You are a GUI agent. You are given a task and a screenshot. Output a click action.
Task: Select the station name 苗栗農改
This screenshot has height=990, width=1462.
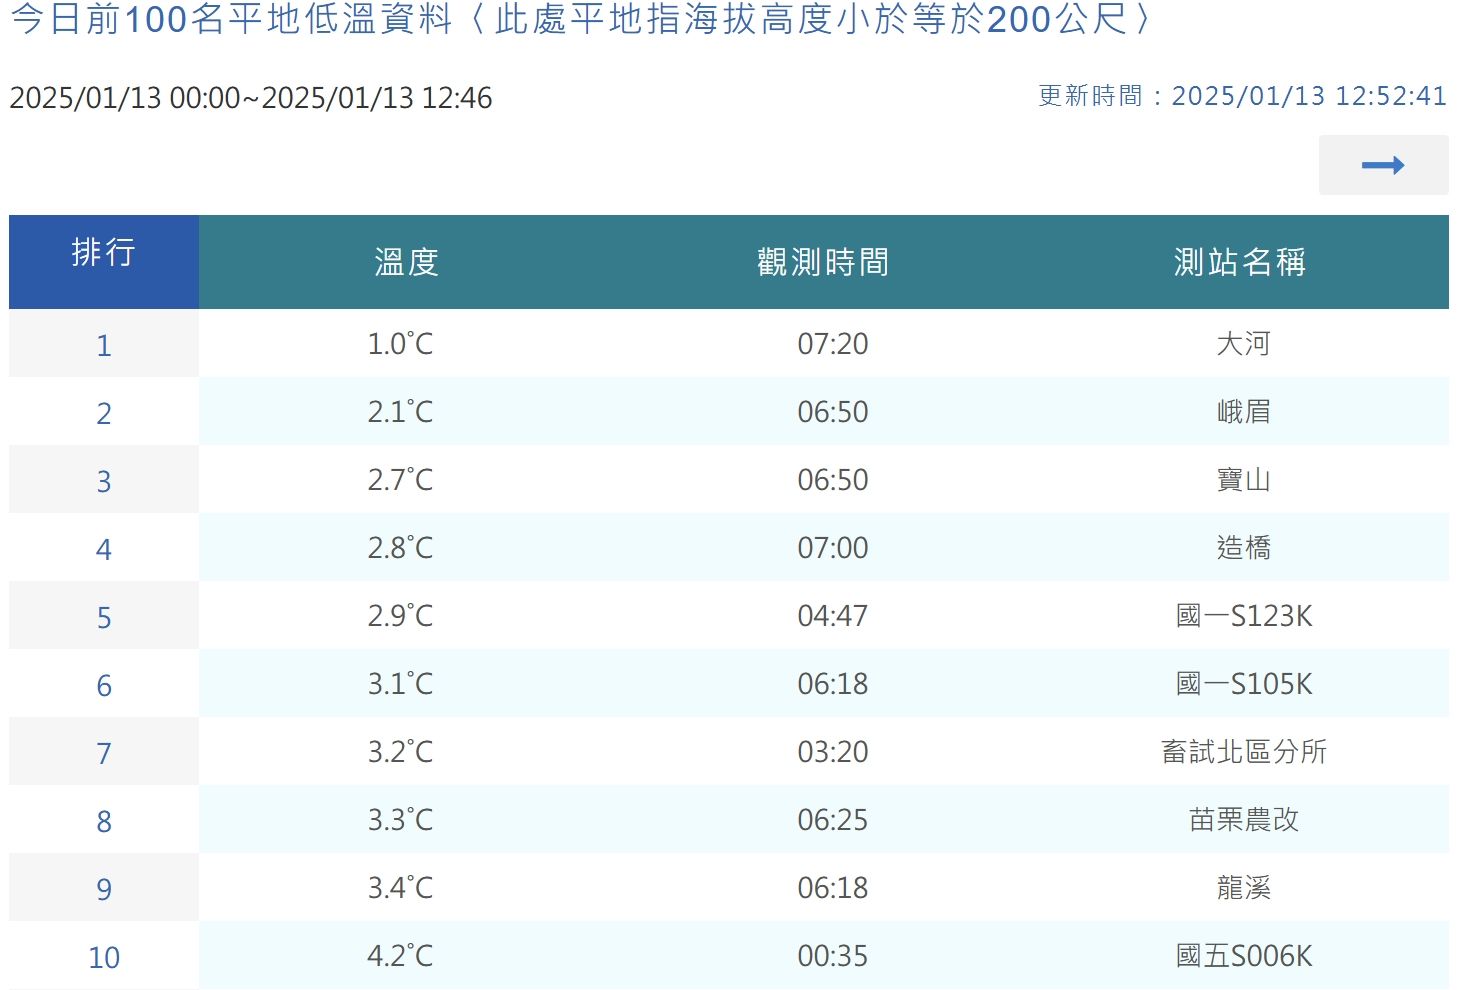tap(1243, 820)
